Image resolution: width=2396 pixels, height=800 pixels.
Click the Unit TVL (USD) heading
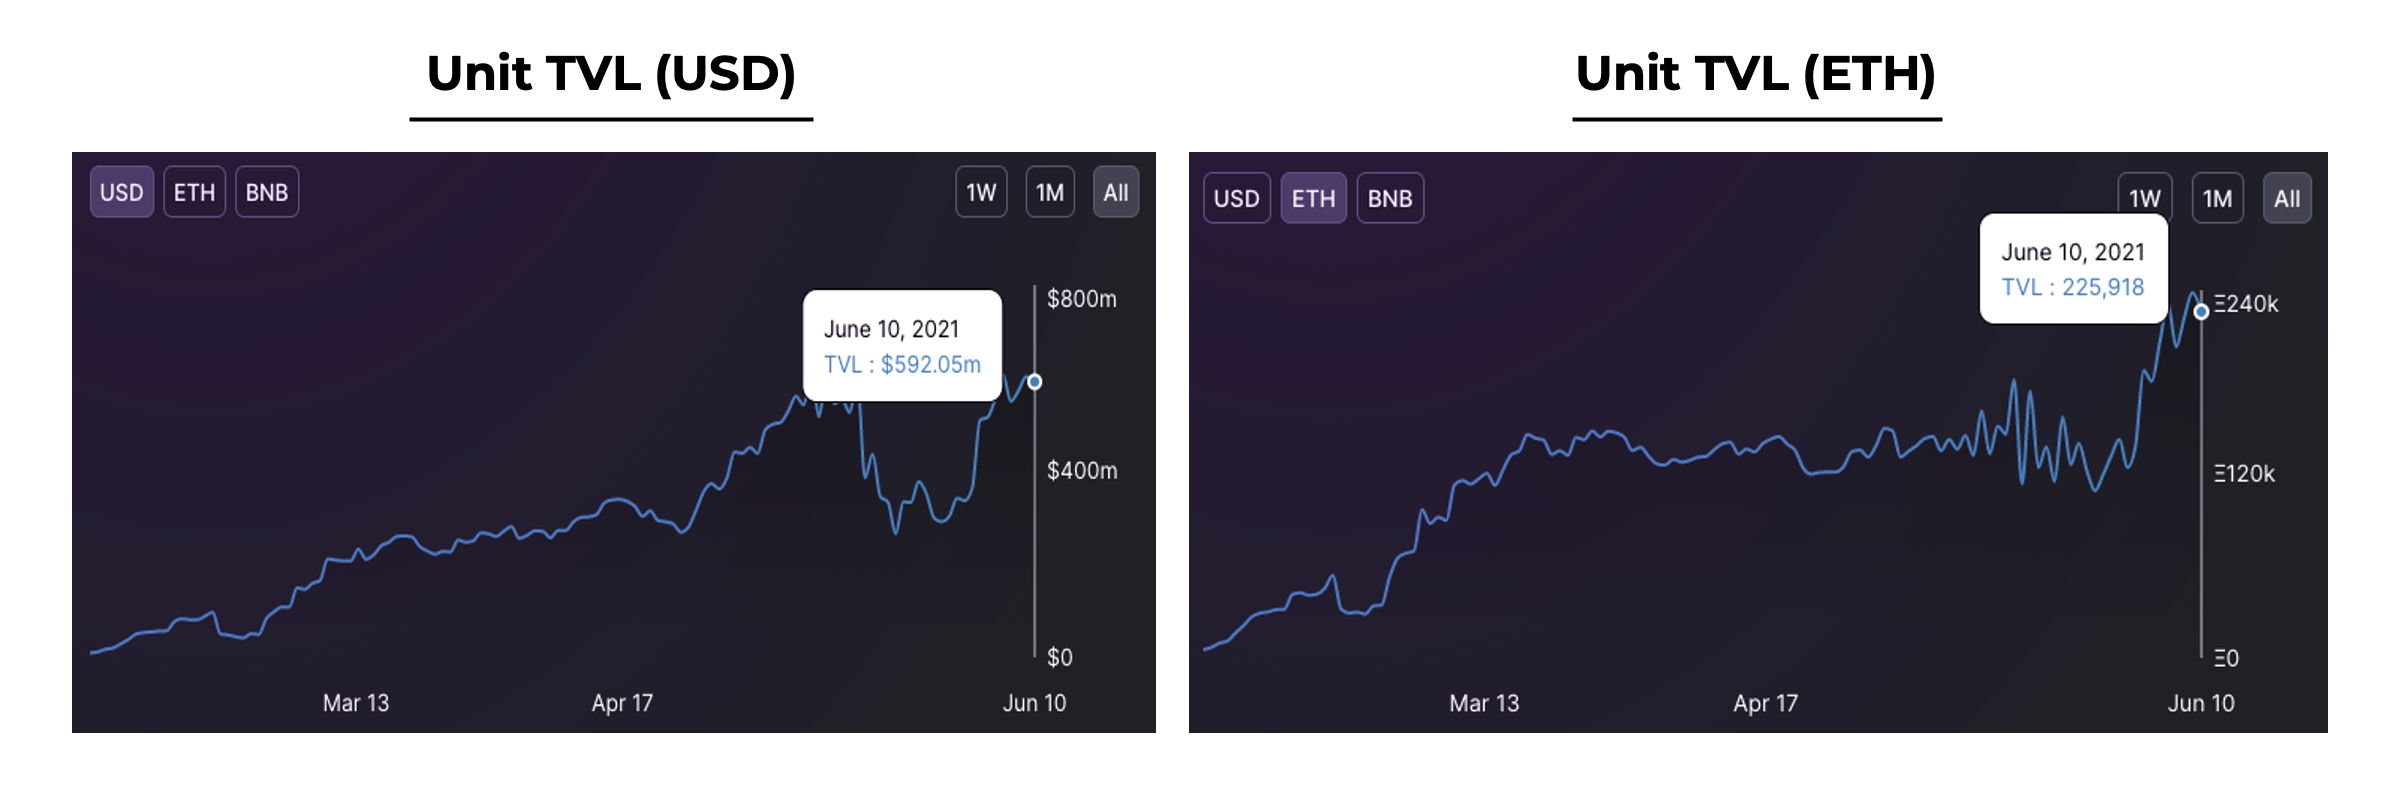coord(611,74)
